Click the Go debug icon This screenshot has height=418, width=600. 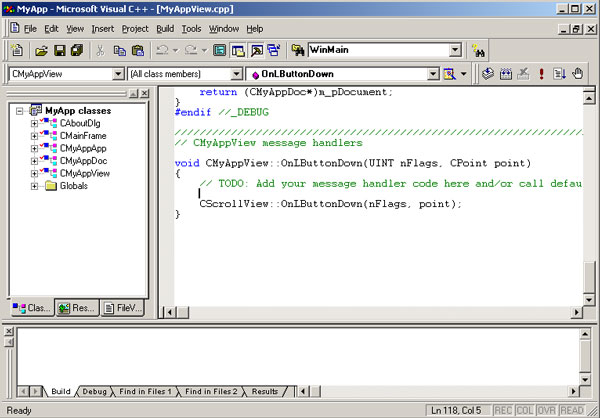(559, 73)
